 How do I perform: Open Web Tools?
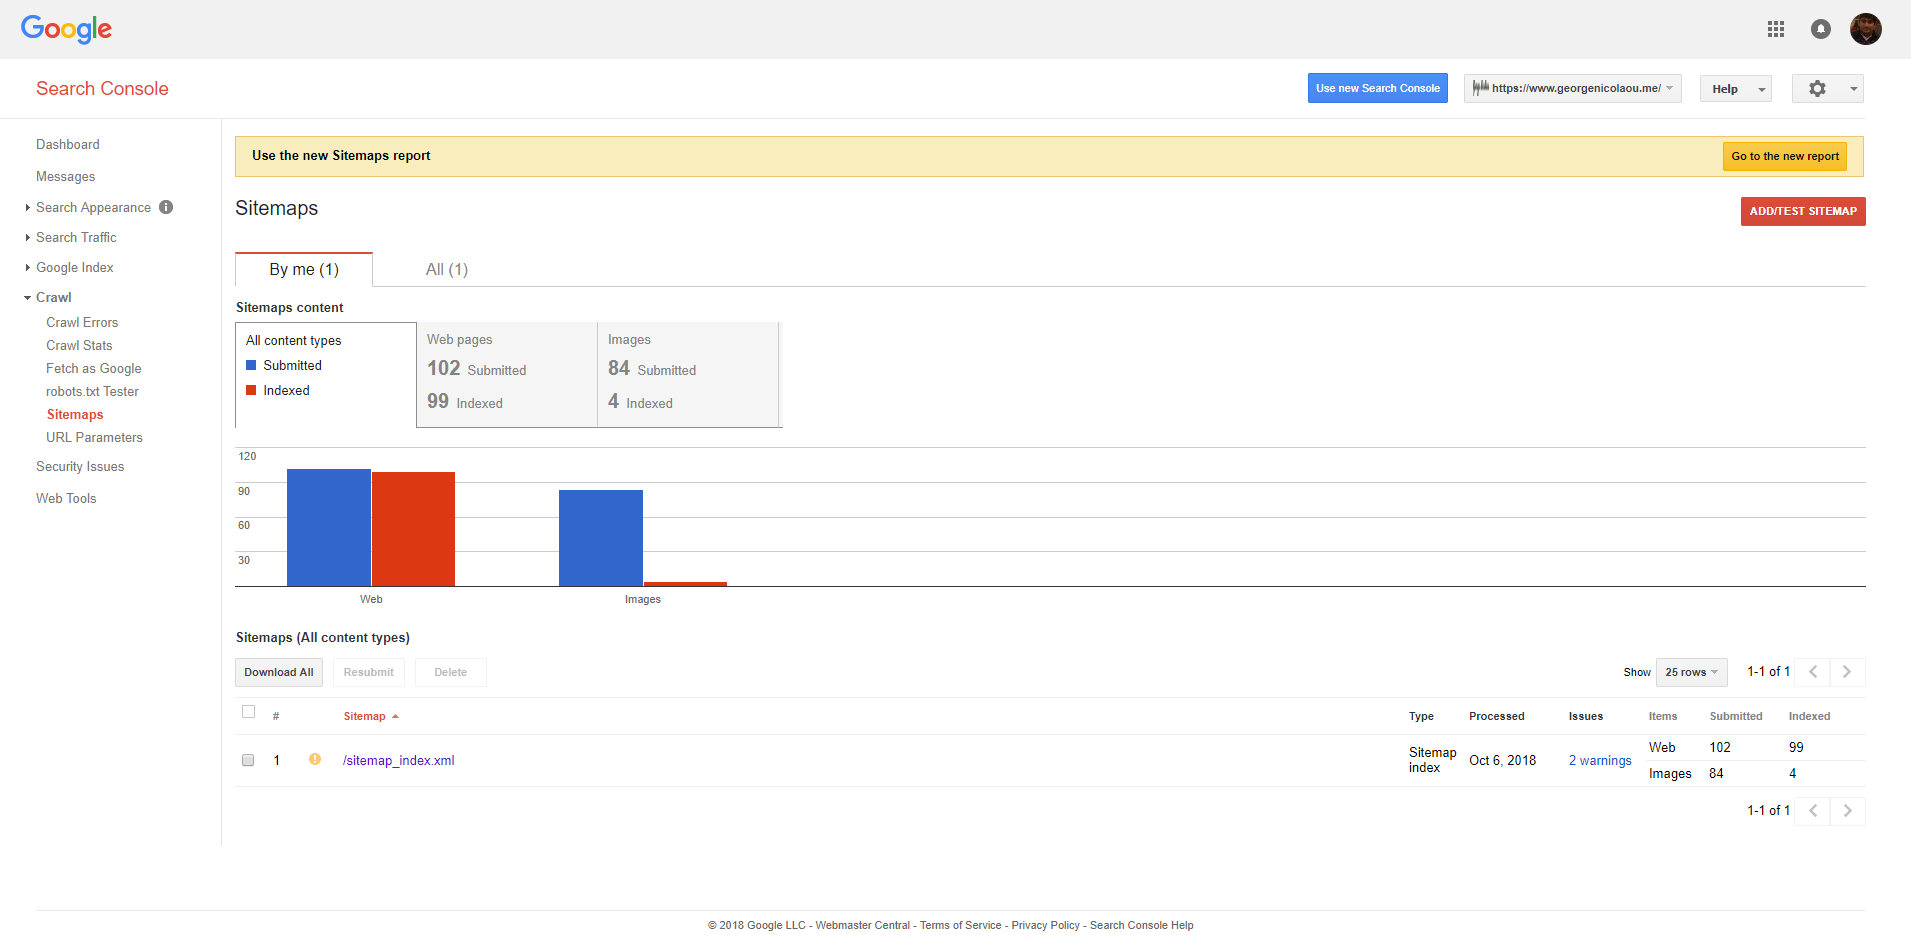pos(66,498)
